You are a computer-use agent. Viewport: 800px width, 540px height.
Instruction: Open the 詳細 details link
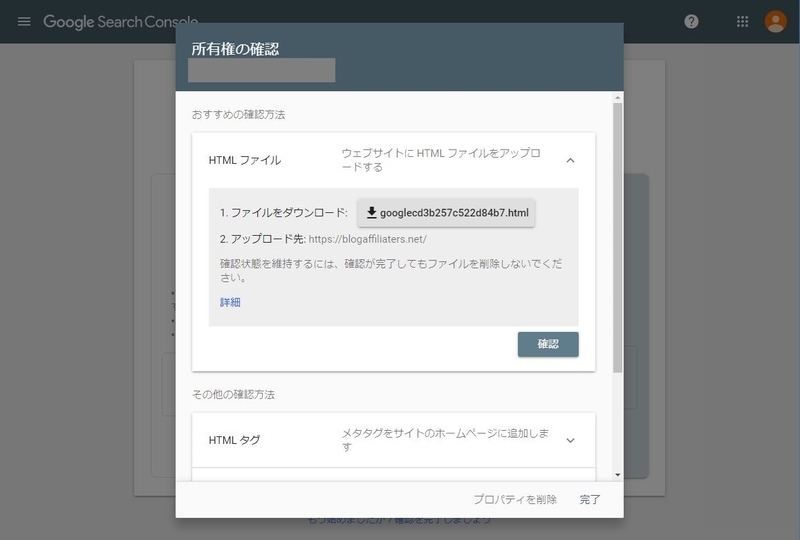230,302
